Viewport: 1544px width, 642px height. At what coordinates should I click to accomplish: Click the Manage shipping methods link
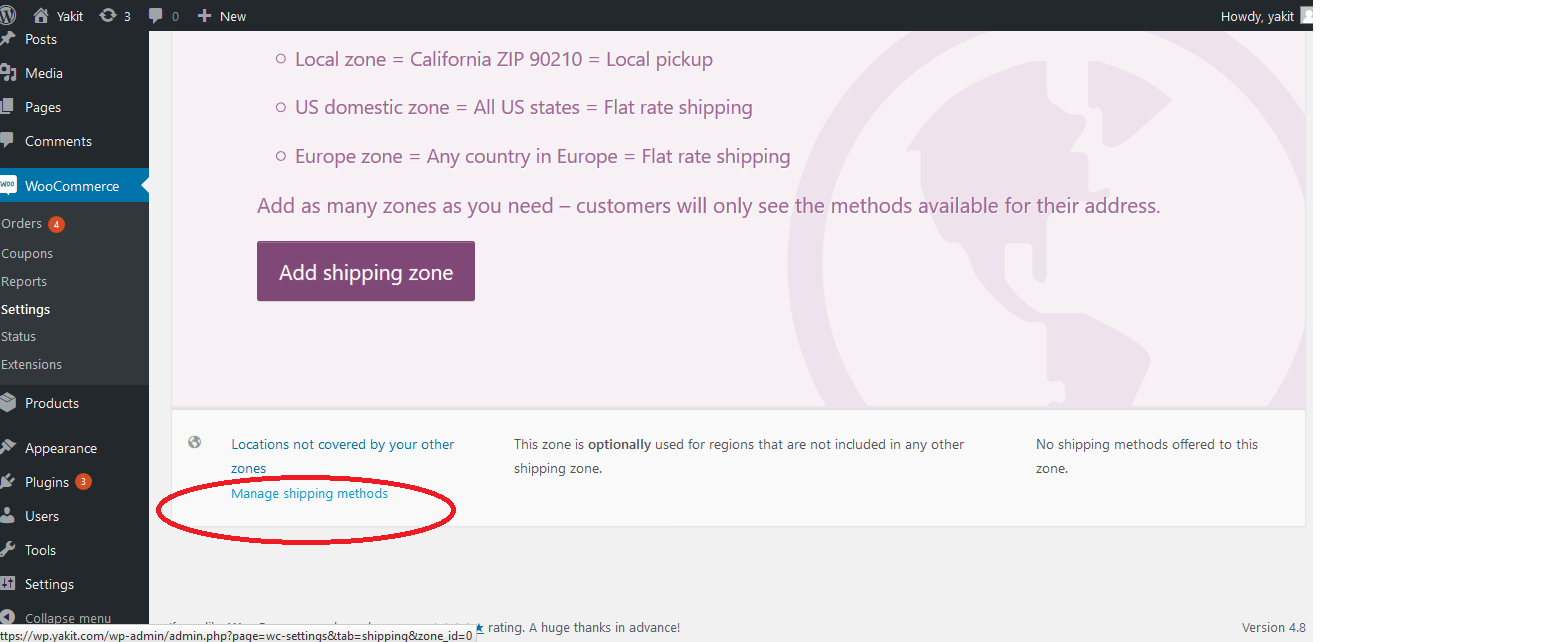(x=309, y=493)
